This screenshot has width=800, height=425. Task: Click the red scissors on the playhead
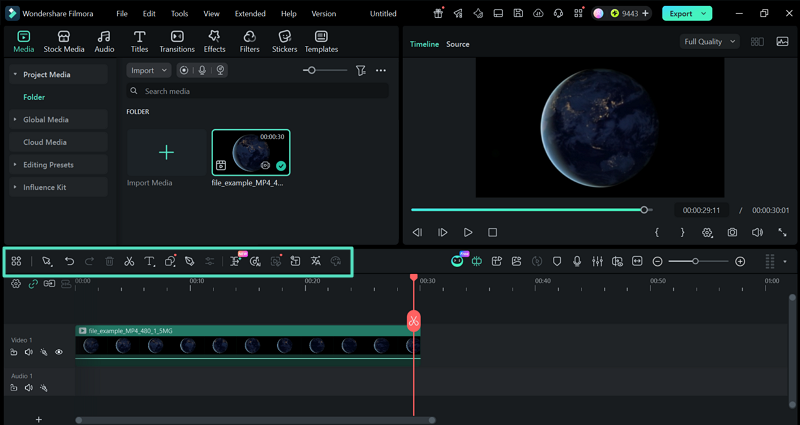[413, 321]
